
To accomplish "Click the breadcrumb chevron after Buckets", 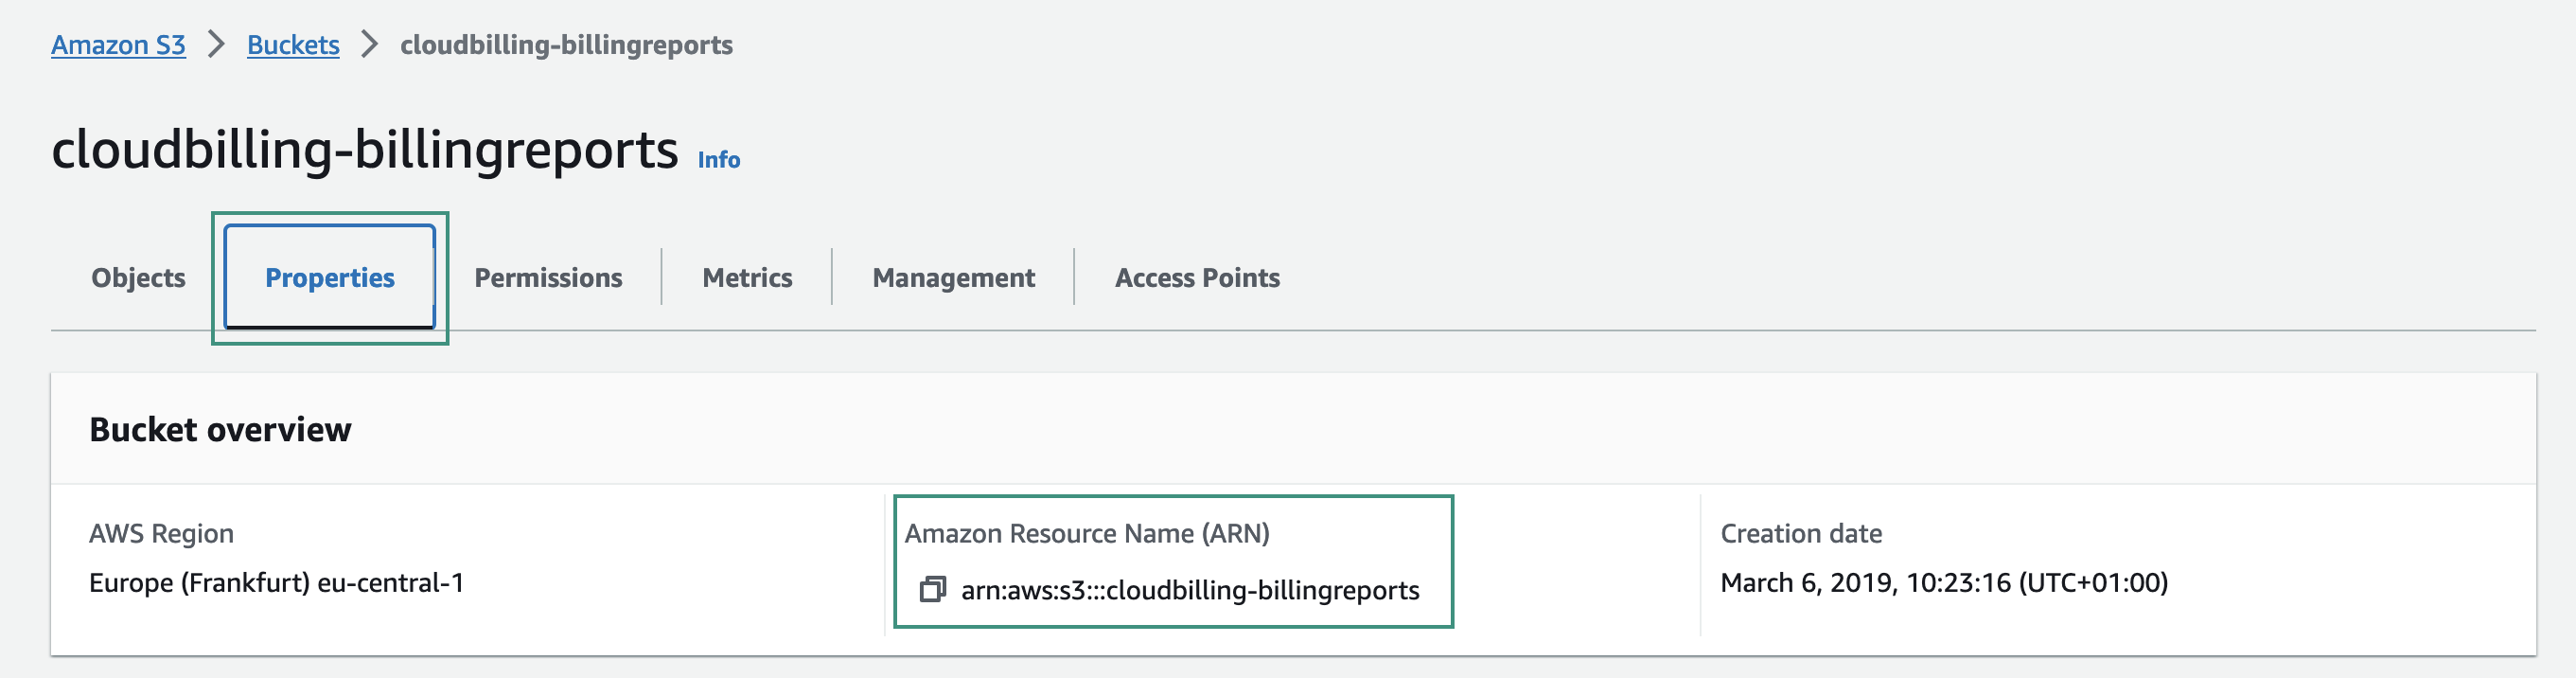I will [369, 45].
